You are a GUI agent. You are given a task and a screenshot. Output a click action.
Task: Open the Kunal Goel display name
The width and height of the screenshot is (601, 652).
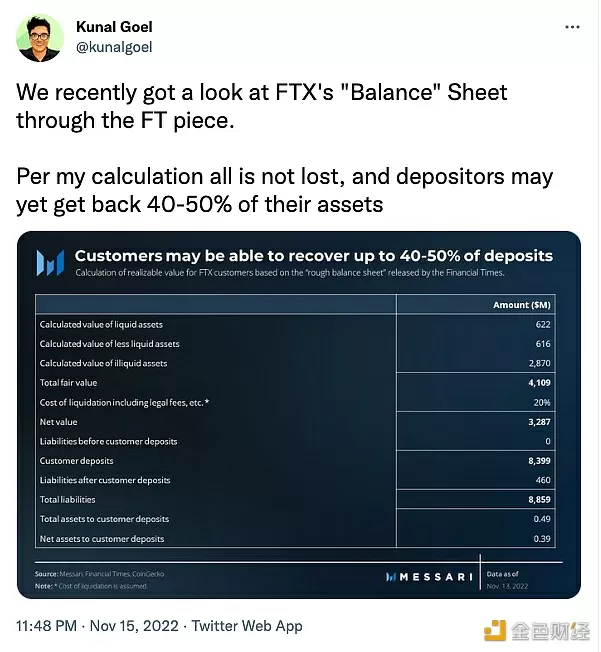tap(114, 27)
